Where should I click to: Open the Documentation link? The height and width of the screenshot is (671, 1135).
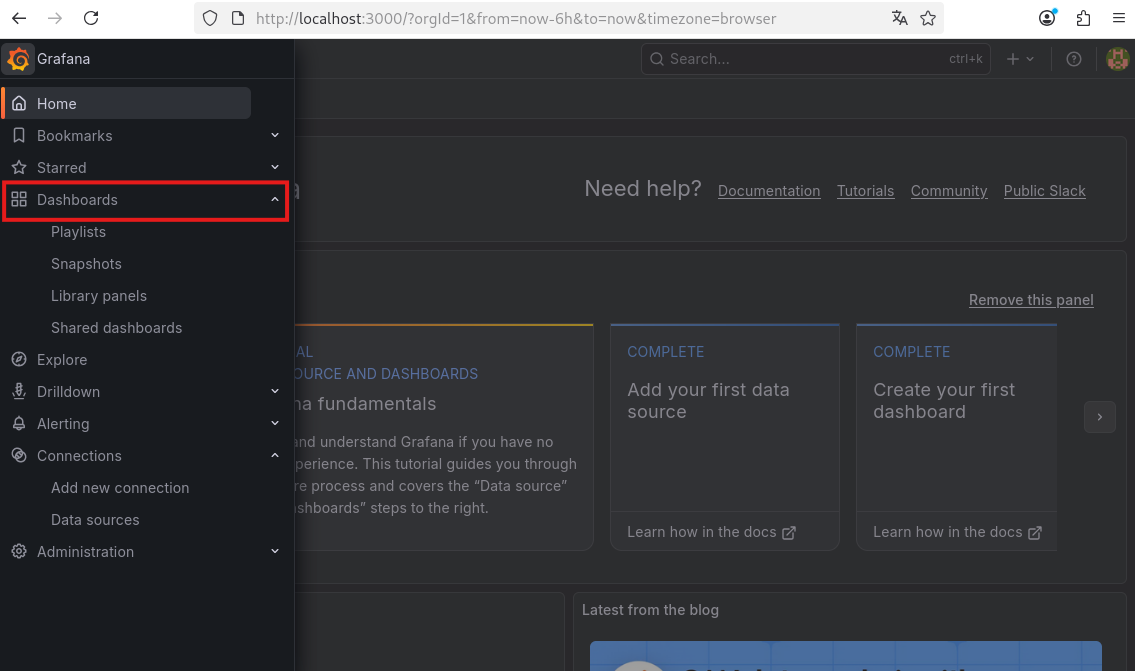(x=769, y=191)
